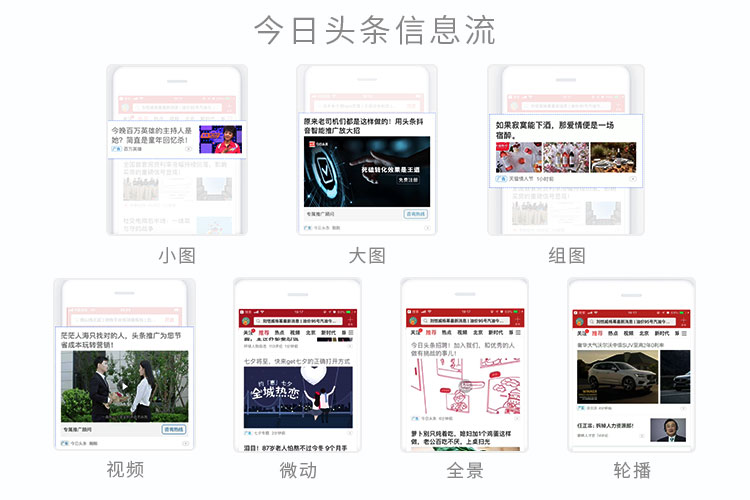Select the 北京 tab in the 轮播 phone
The image size is (750, 500).
click(x=644, y=333)
